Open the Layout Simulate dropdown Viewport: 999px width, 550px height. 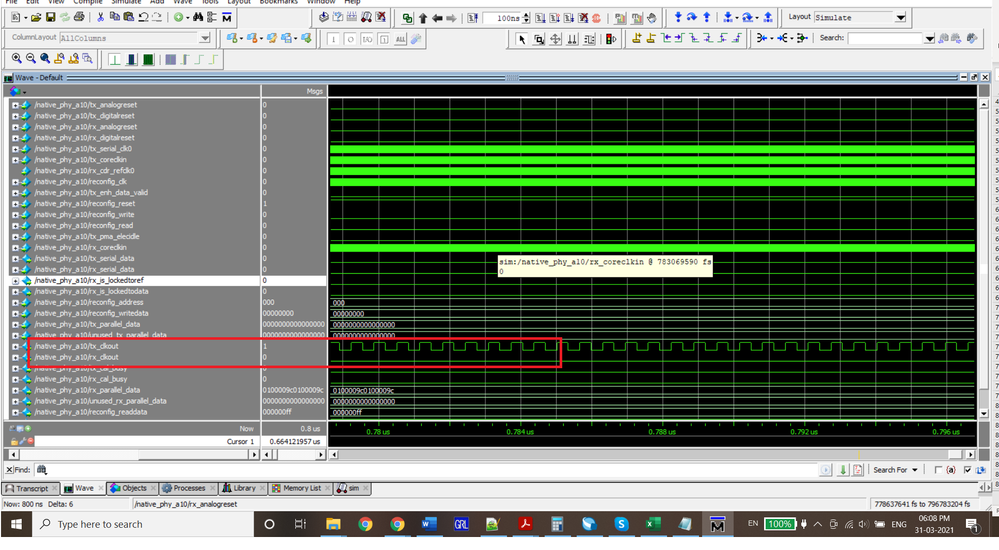click(900, 18)
